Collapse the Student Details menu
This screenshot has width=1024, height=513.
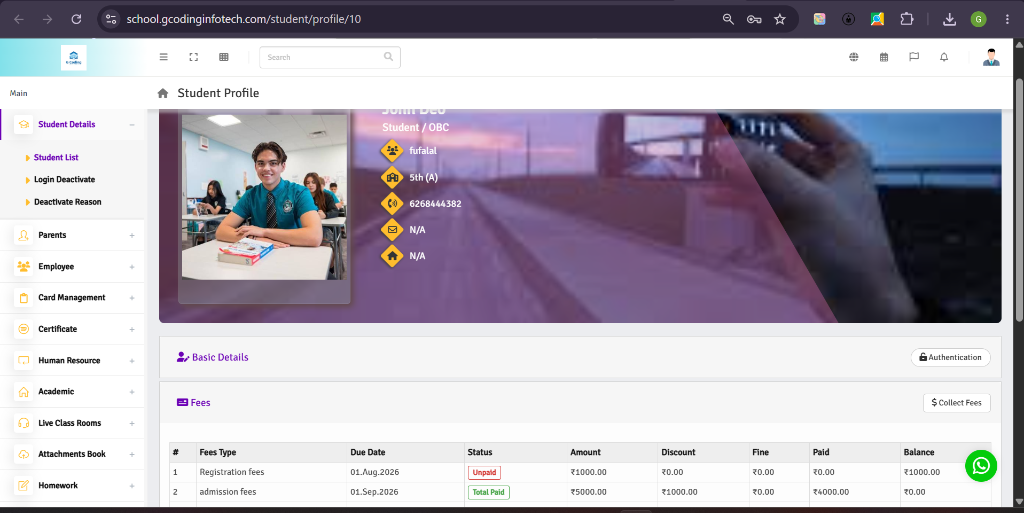click(x=72, y=124)
